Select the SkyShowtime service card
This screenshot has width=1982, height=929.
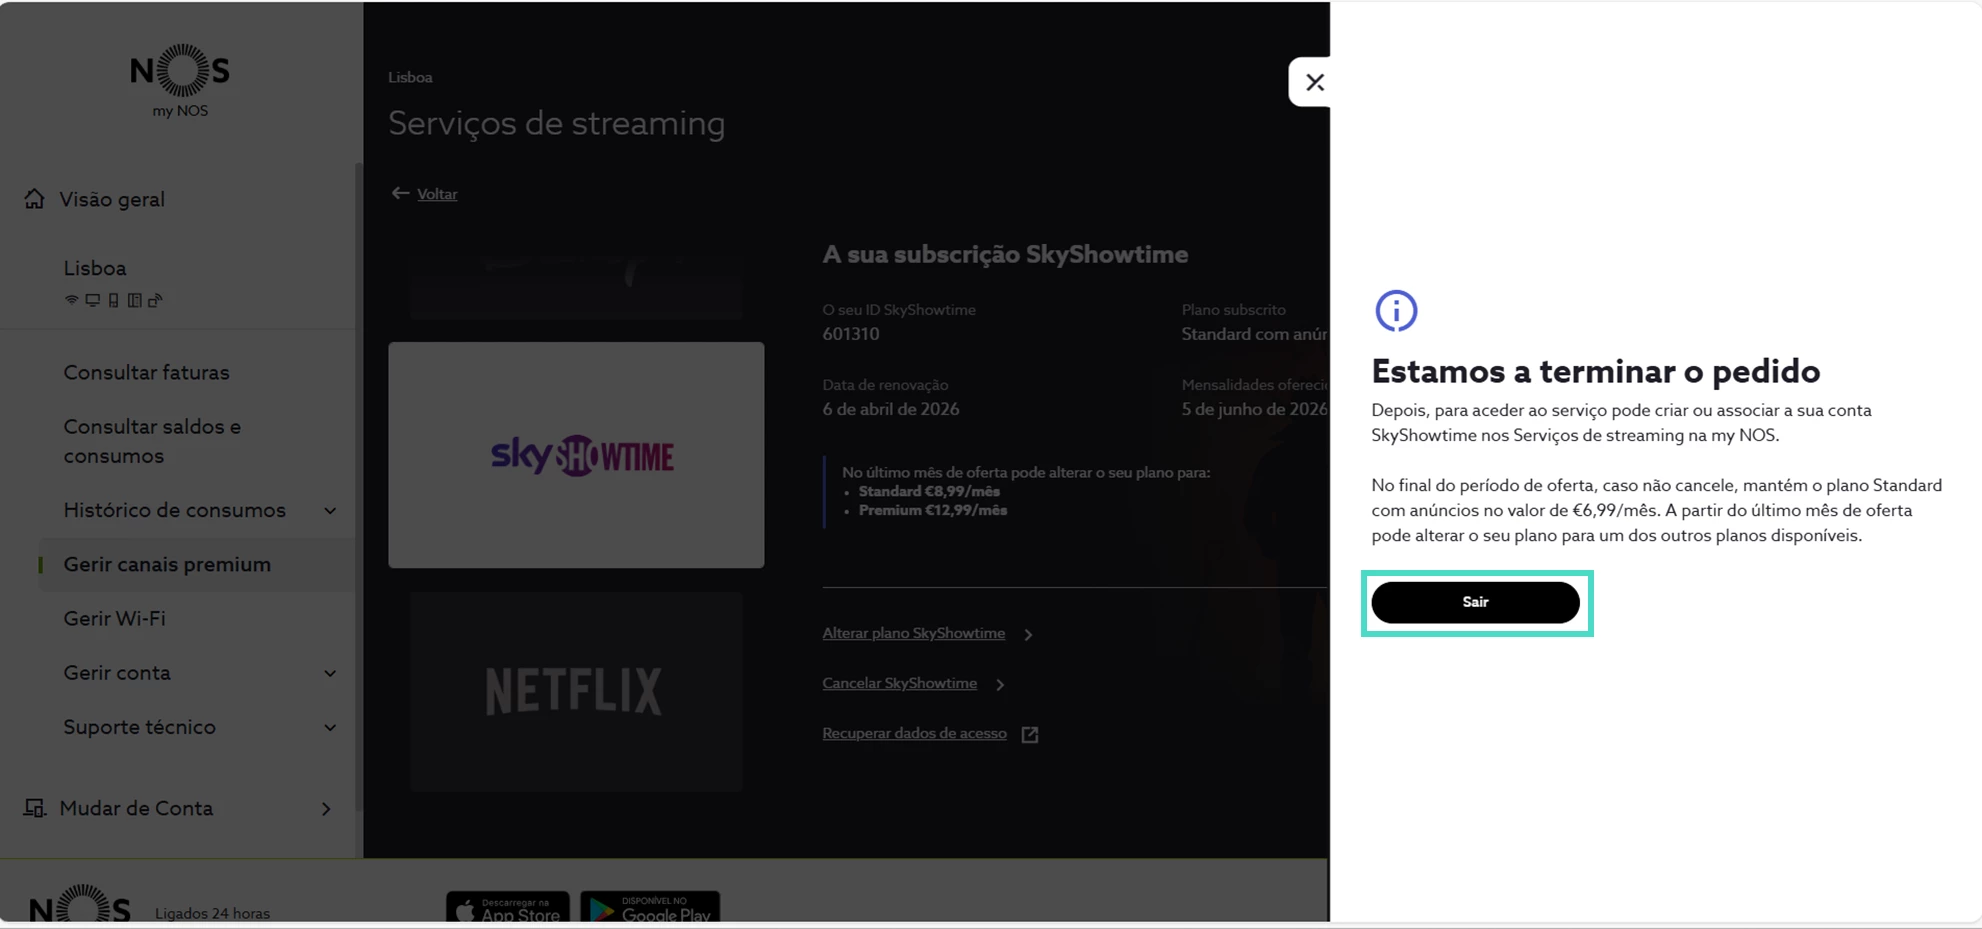coord(576,455)
